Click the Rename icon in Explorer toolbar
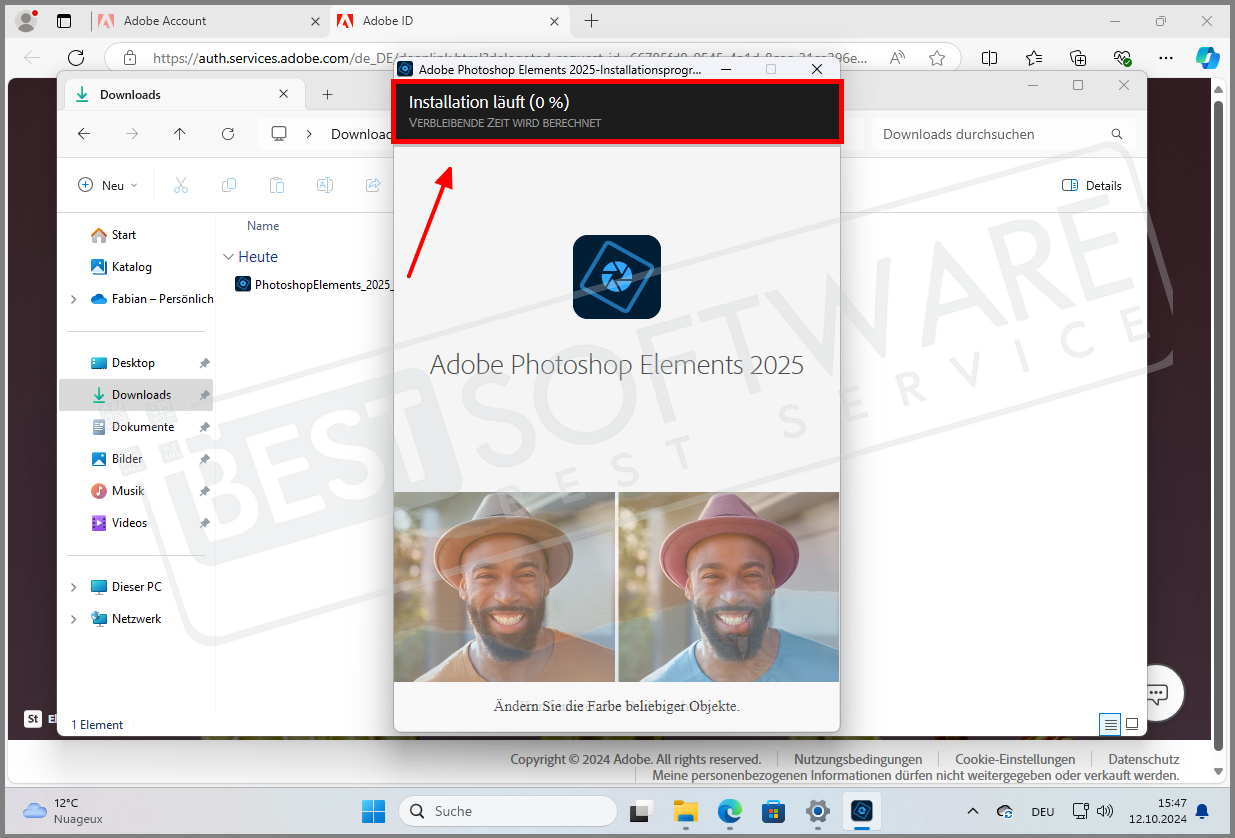The height and width of the screenshot is (838, 1235). (325, 185)
